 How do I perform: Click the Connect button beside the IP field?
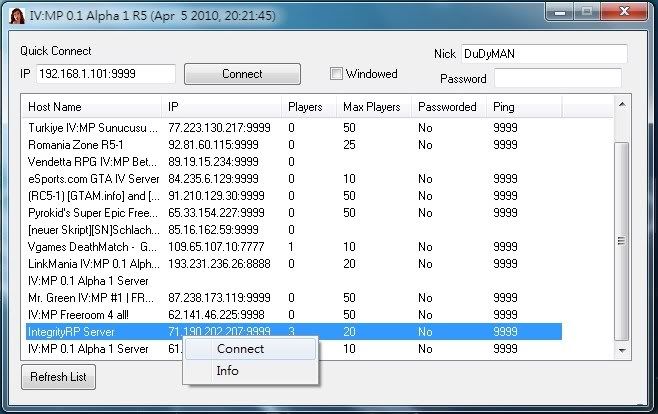(242, 74)
